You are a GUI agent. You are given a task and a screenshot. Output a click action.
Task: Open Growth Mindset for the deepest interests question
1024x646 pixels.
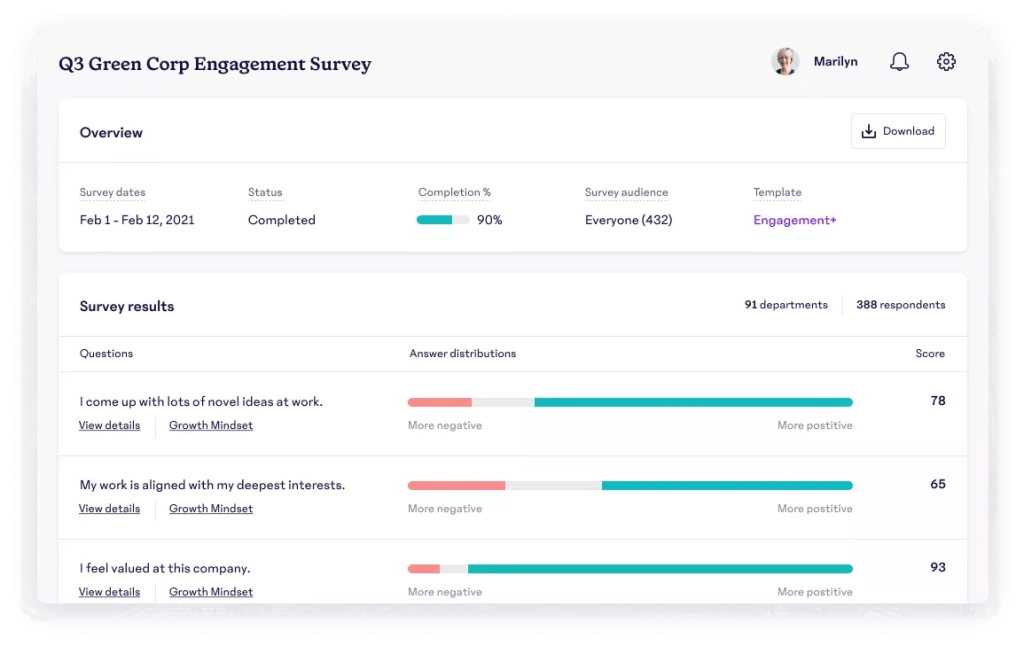pos(210,508)
